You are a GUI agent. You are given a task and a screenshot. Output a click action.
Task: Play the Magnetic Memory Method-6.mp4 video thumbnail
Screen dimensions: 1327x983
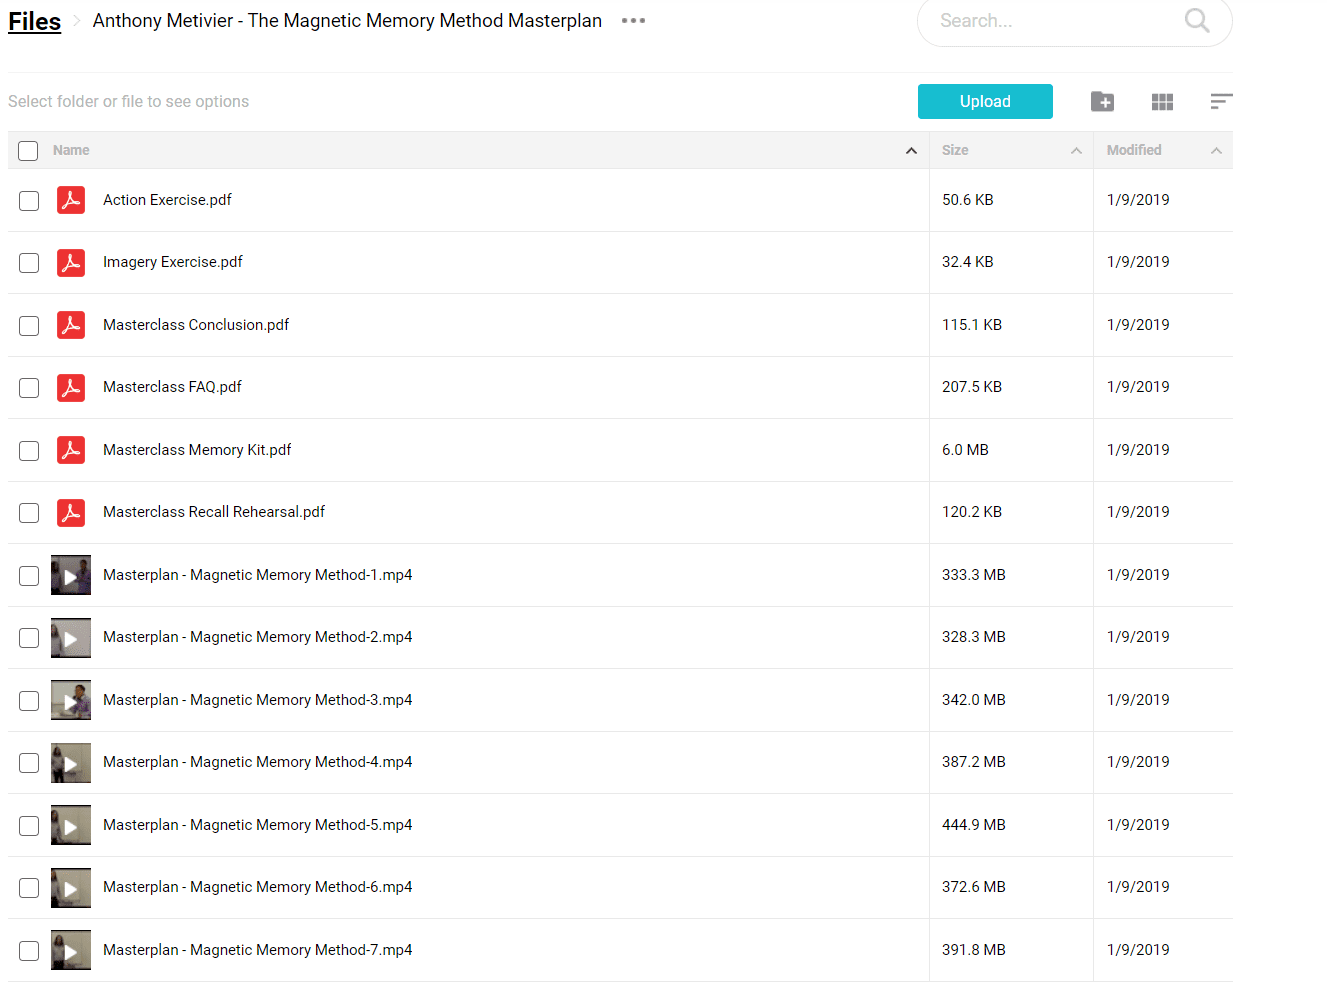71,887
